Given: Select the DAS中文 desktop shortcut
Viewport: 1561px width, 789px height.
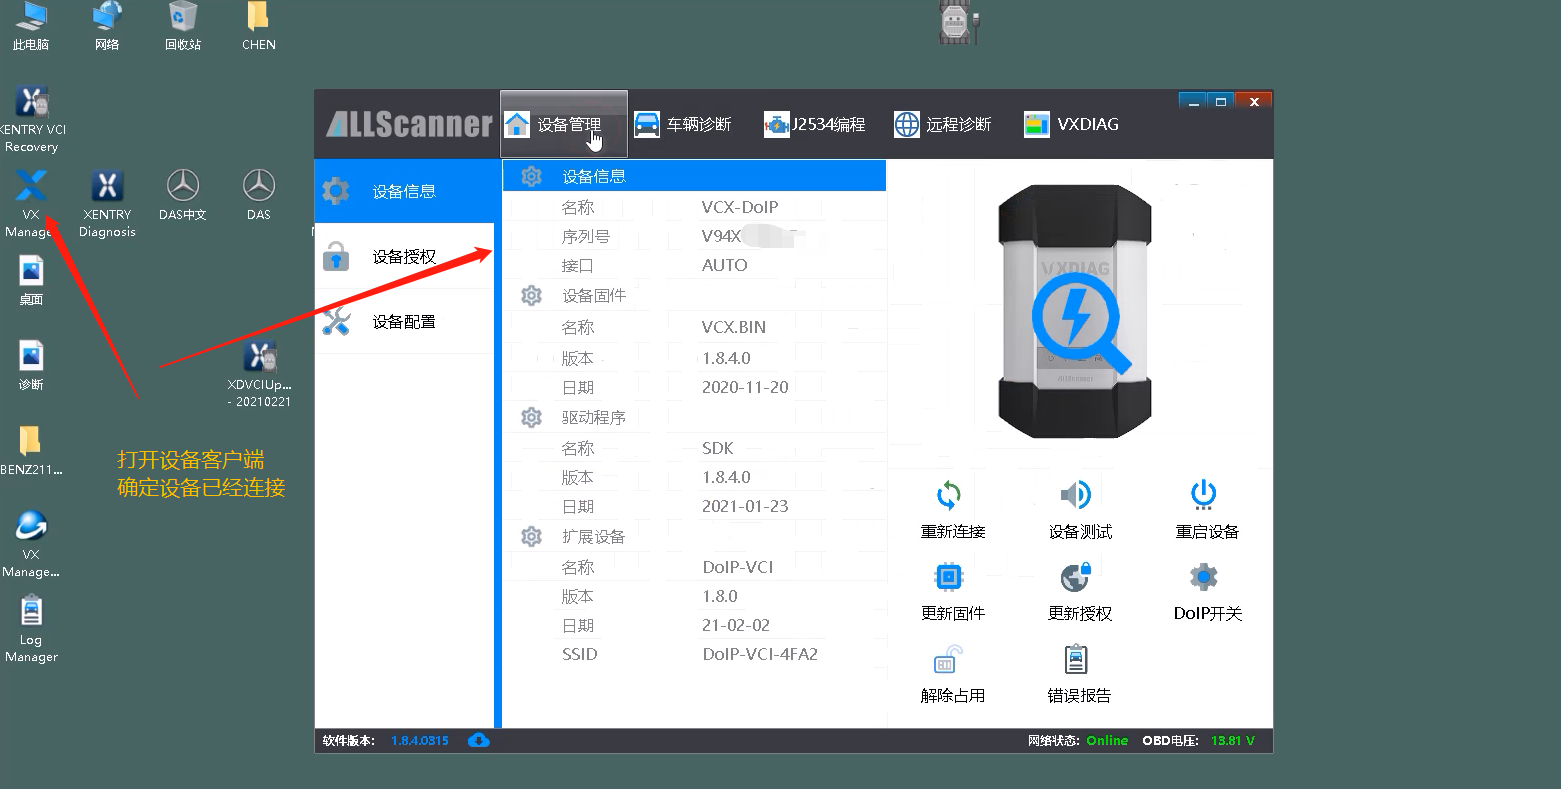Looking at the screenshot, I should (183, 196).
